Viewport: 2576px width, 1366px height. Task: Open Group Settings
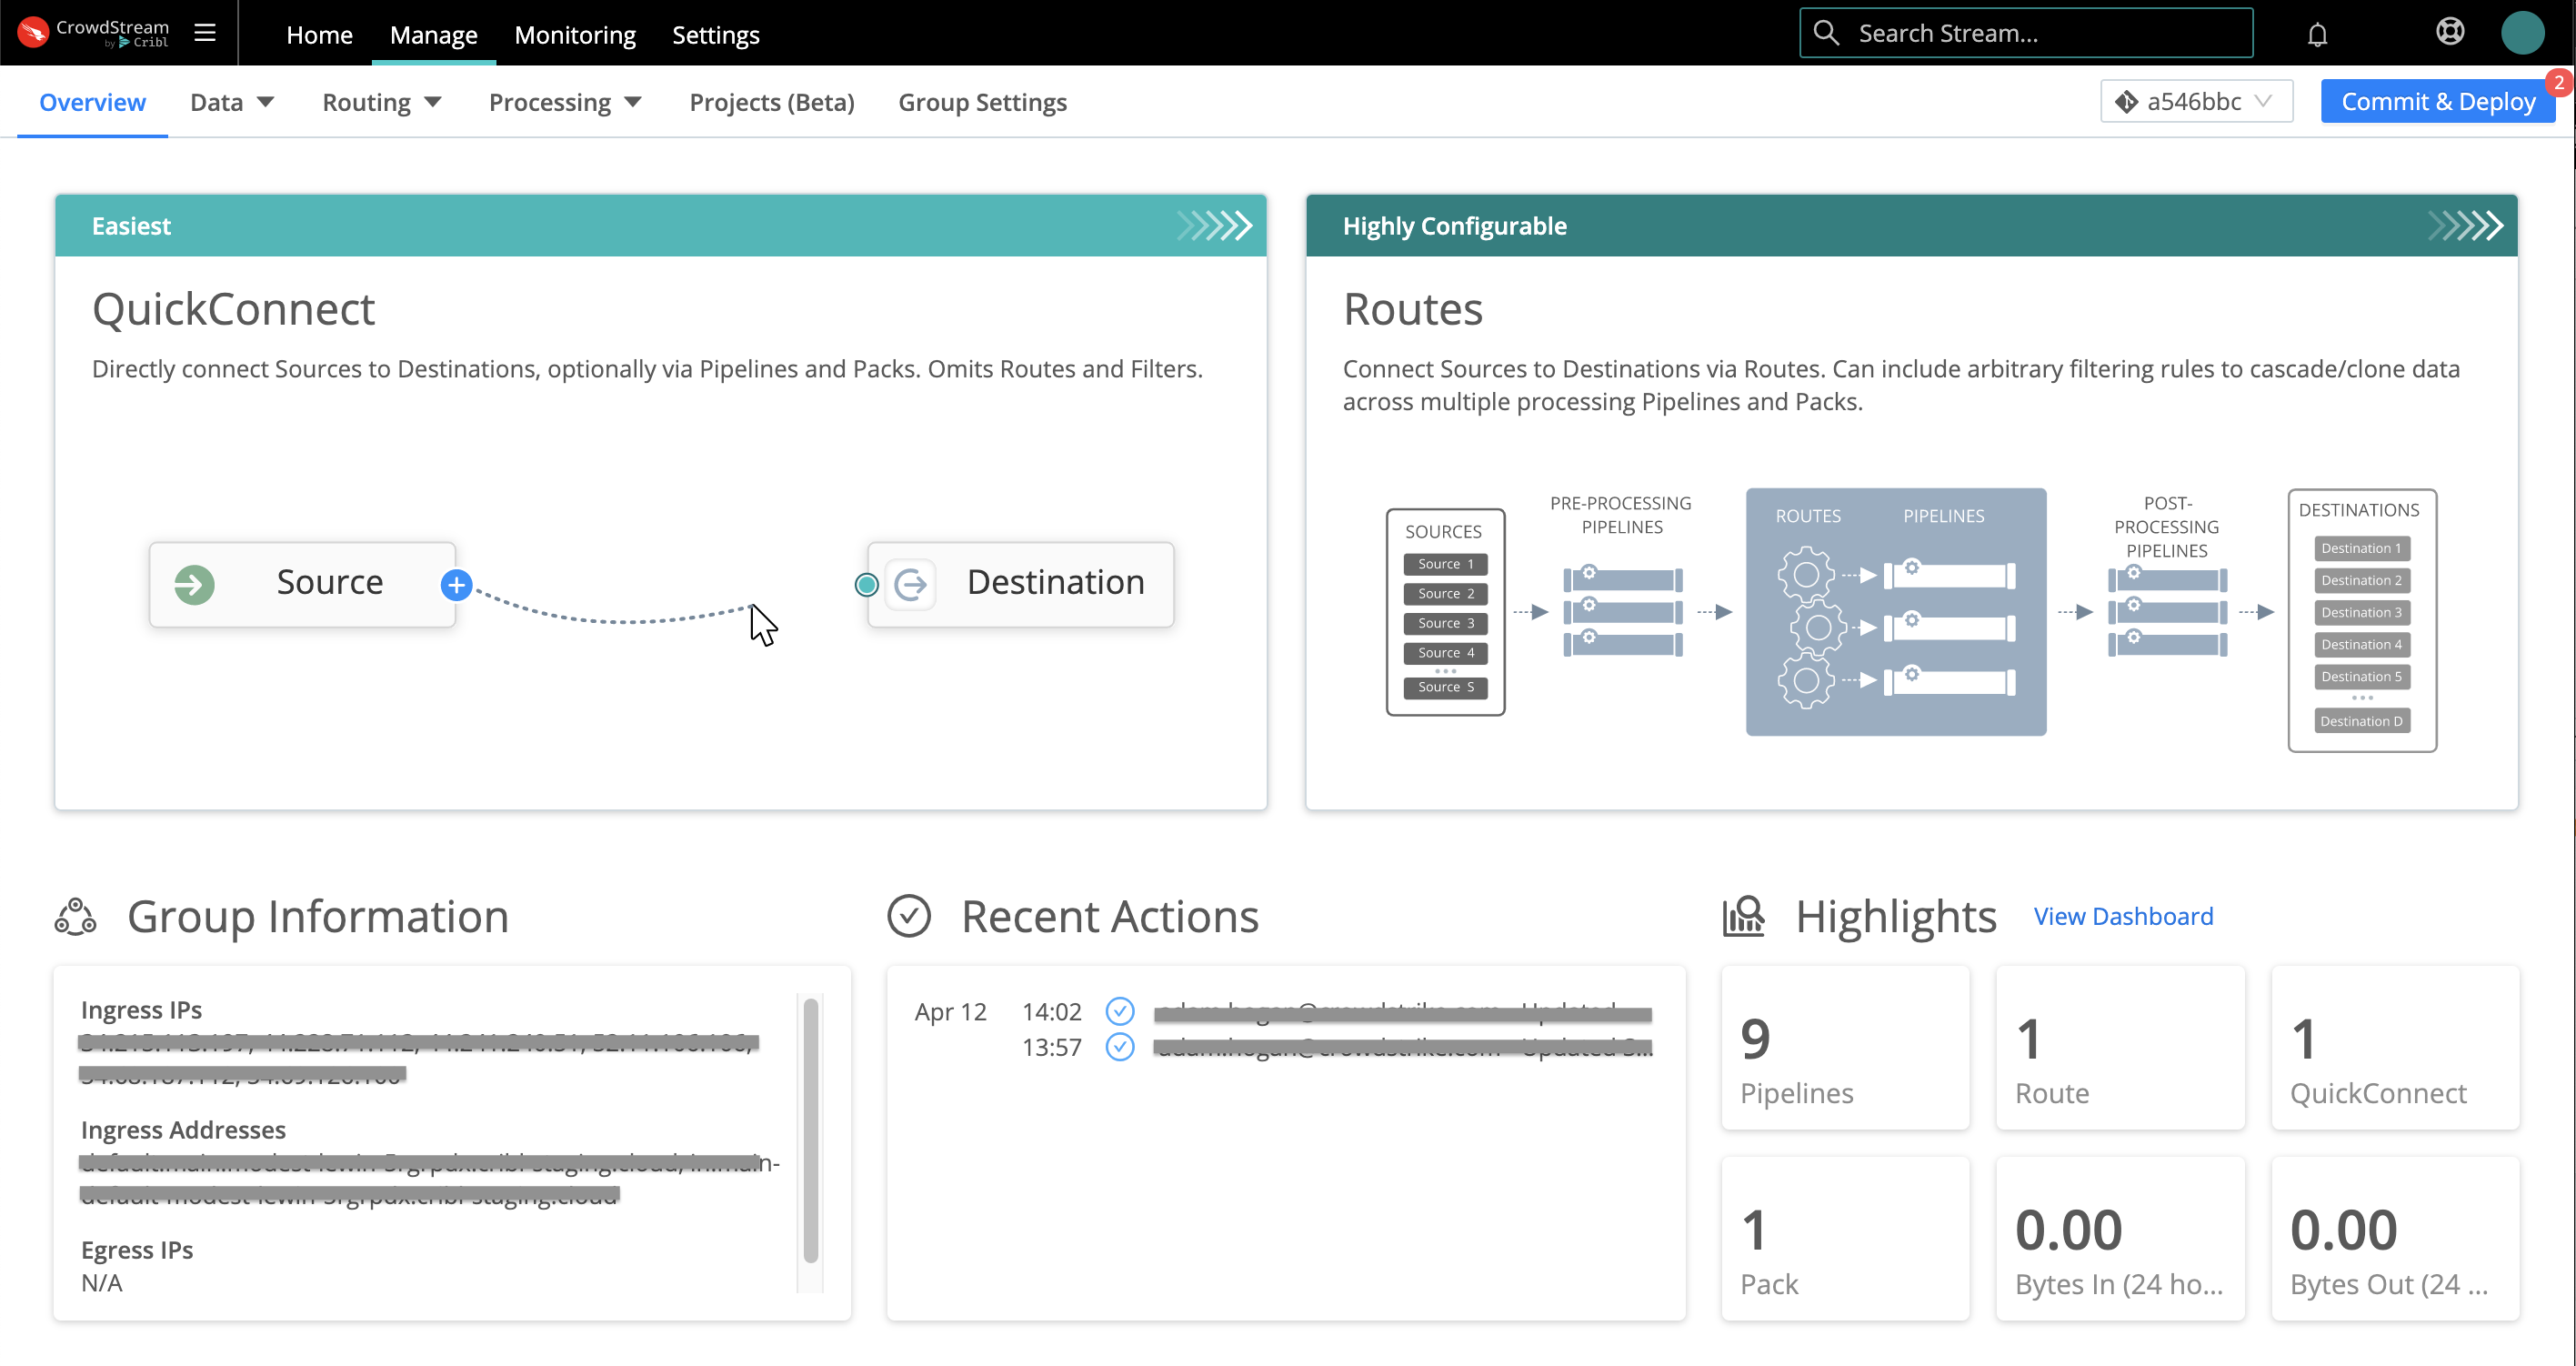click(x=982, y=101)
